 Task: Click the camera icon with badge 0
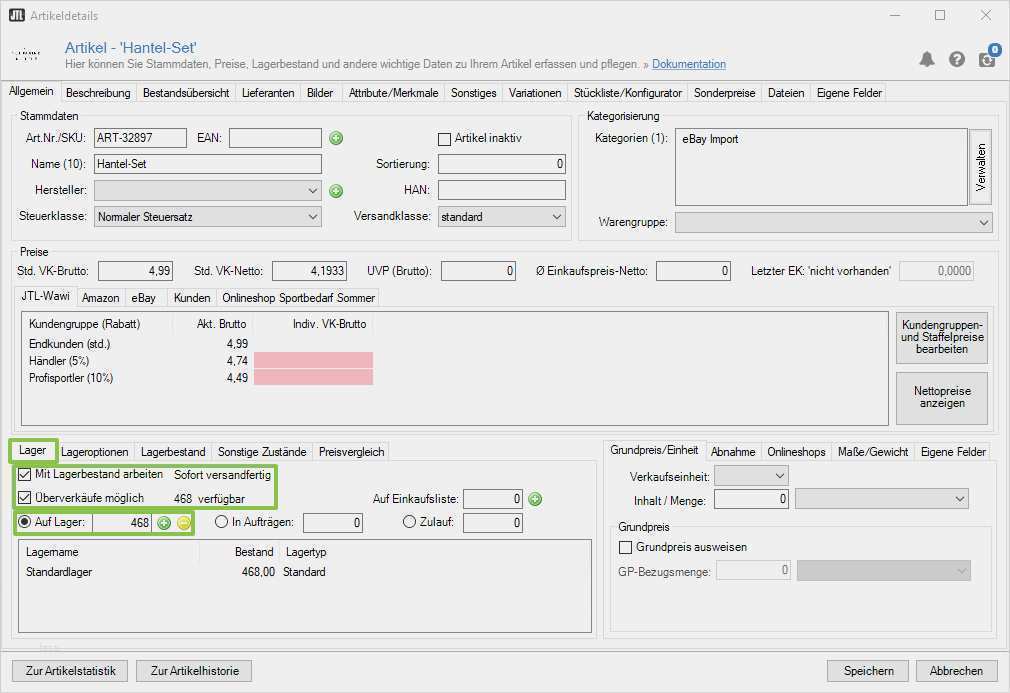(987, 58)
